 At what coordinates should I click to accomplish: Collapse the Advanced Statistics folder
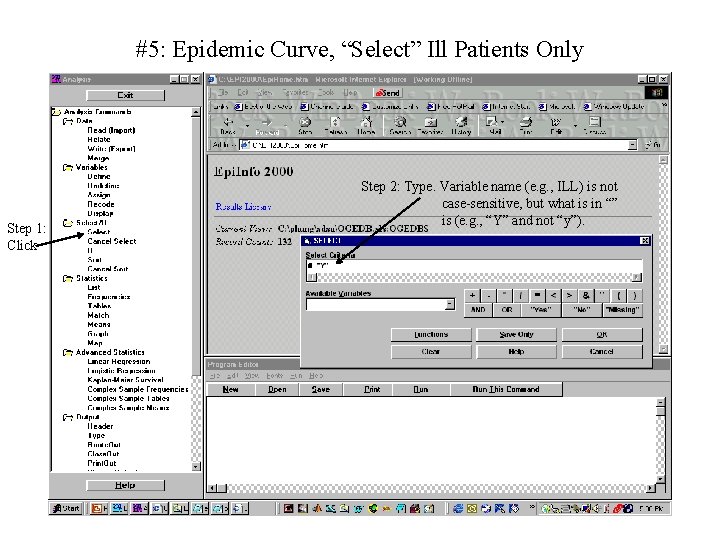(x=68, y=353)
